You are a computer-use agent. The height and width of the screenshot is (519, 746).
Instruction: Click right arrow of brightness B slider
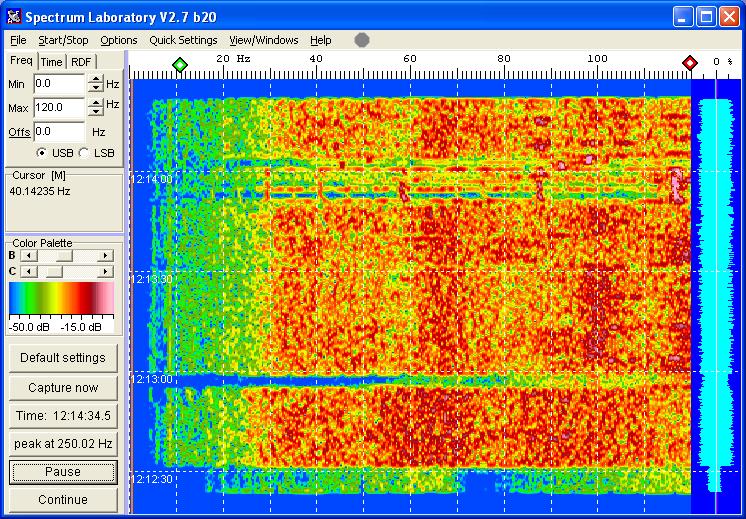[x=106, y=256]
